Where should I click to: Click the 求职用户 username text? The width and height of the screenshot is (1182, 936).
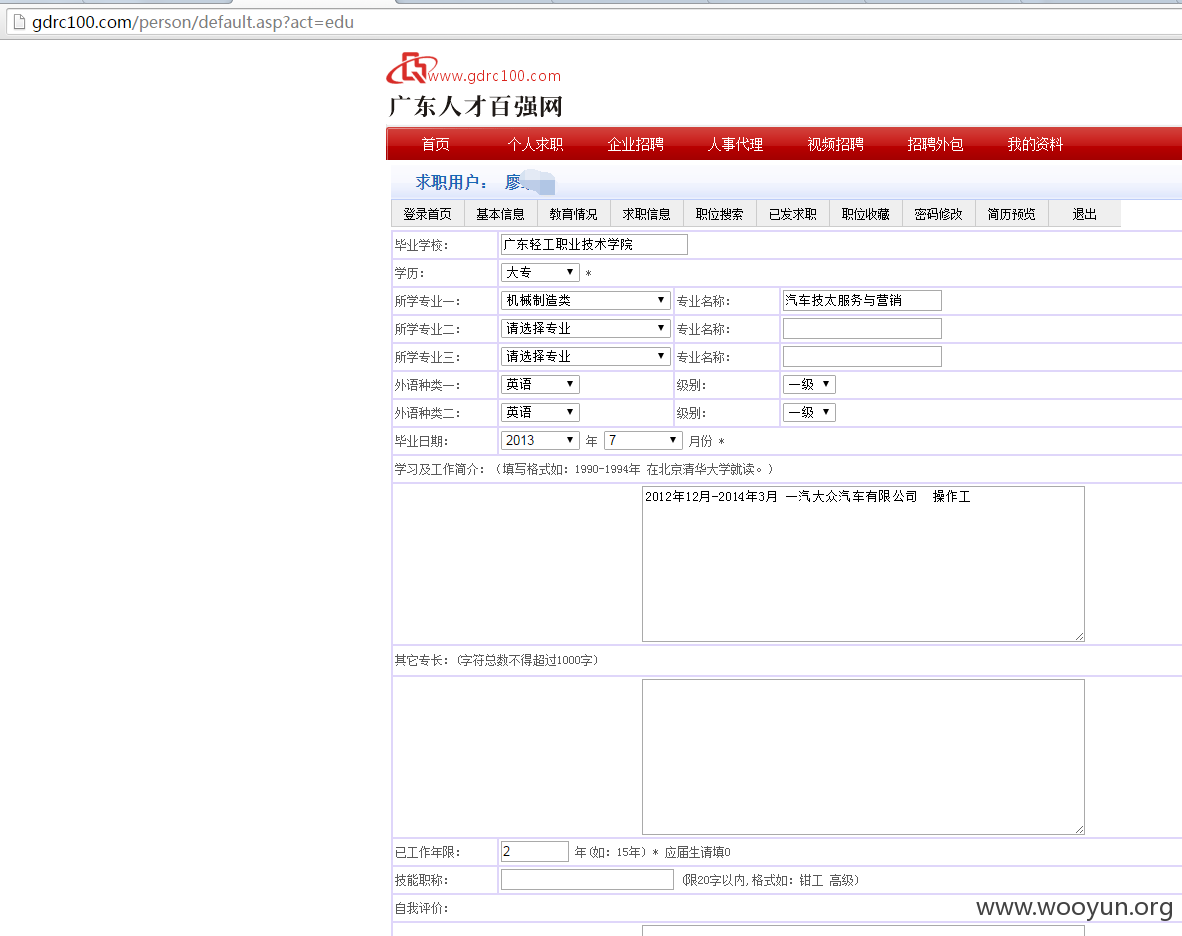pyautogui.click(x=529, y=182)
